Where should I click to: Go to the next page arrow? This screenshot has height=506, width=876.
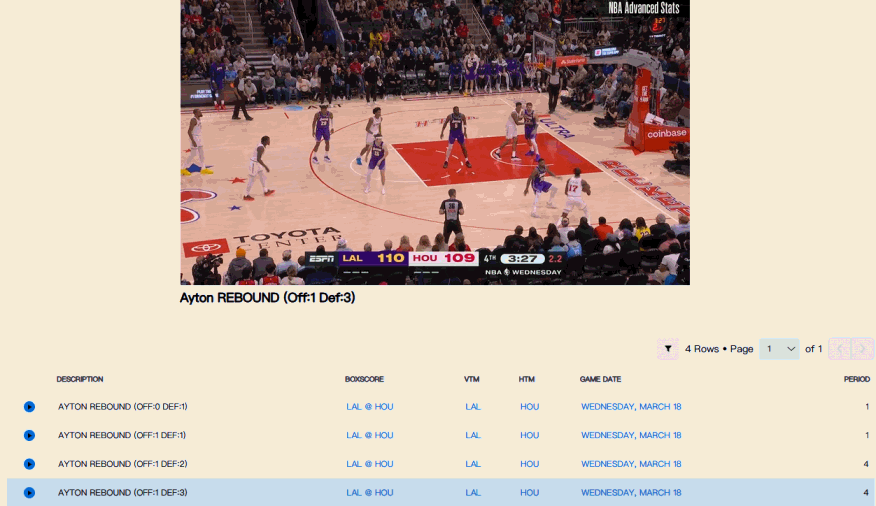coord(863,349)
